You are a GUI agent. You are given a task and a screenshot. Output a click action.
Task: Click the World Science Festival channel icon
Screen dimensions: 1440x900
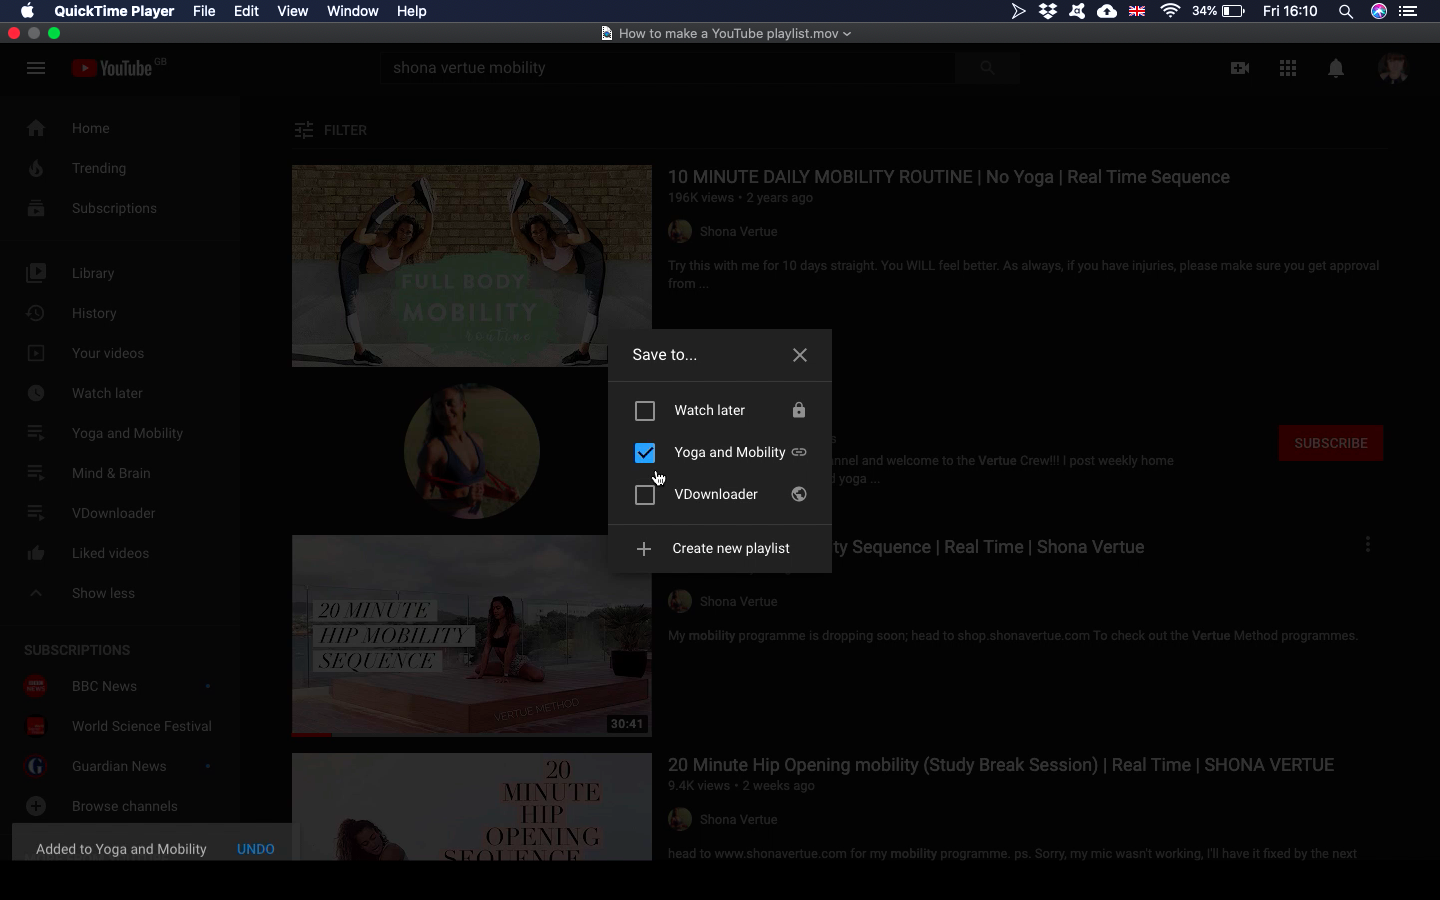tap(36, 726)
